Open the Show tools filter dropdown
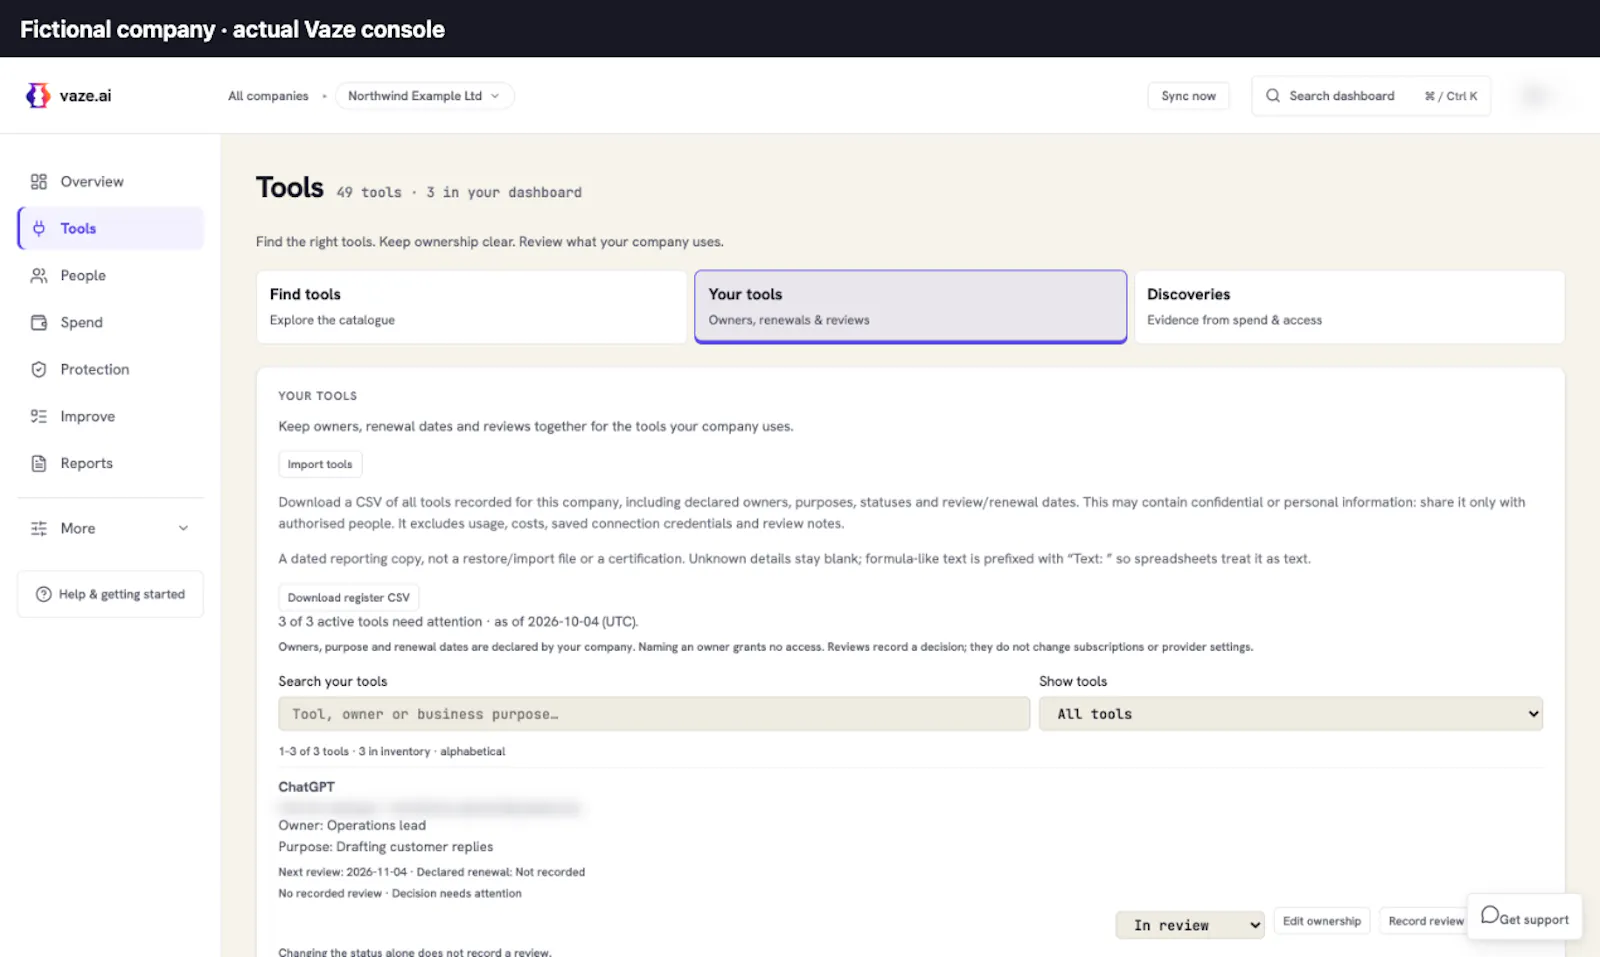The width and height of the screenshot is (1600, 957). click(x=1291, y=714)
